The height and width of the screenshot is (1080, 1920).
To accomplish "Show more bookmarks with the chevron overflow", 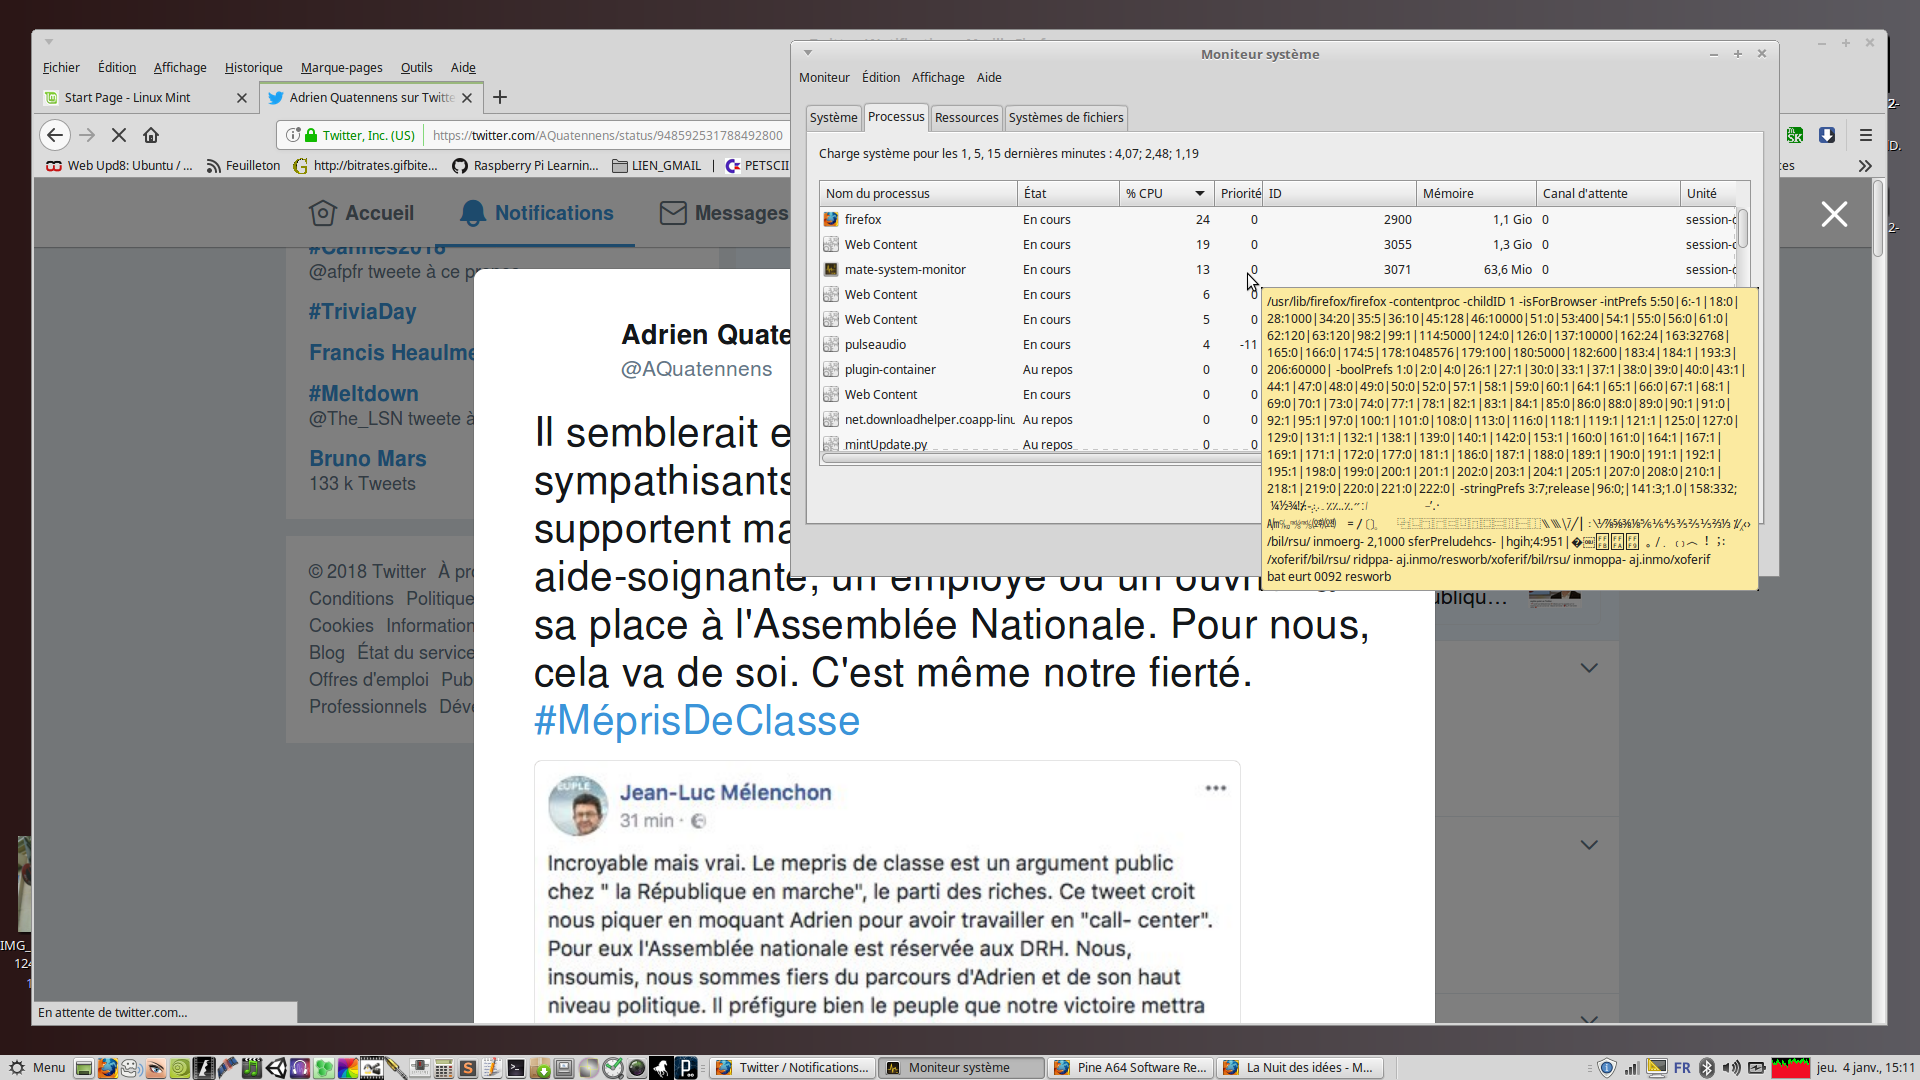I will [x=1865, y=166].
